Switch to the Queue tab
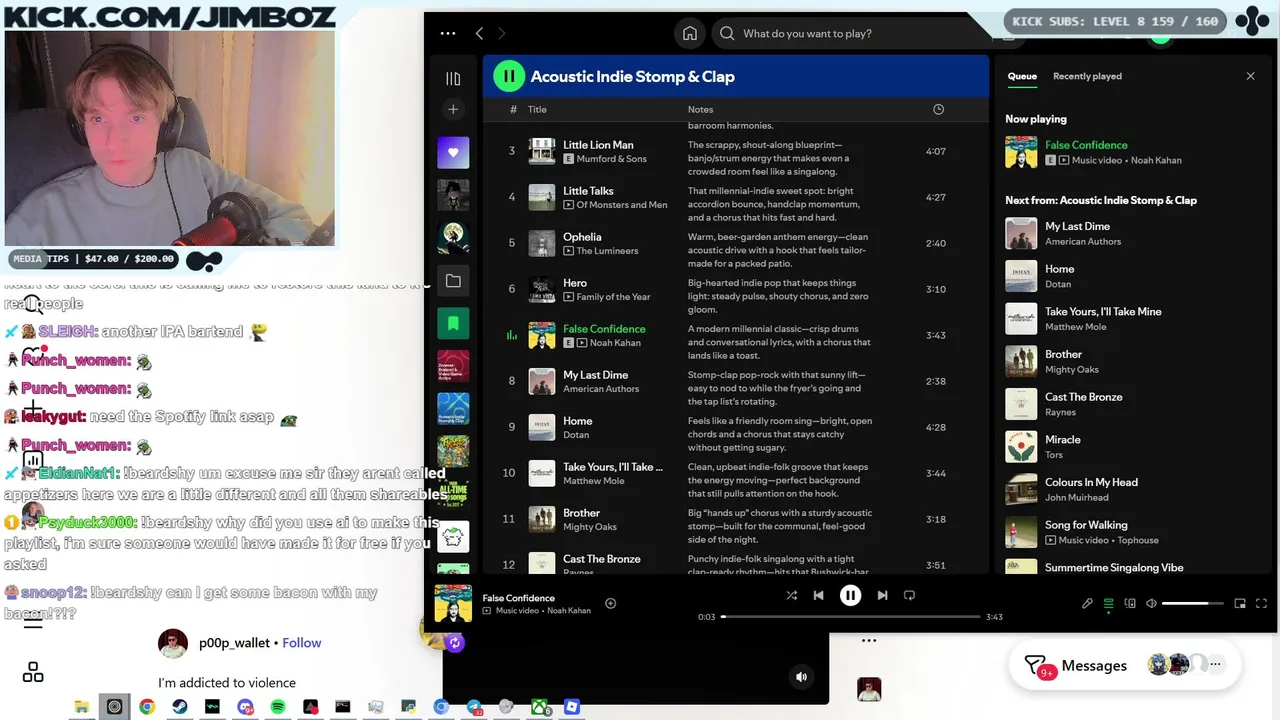 point(1022,76)
